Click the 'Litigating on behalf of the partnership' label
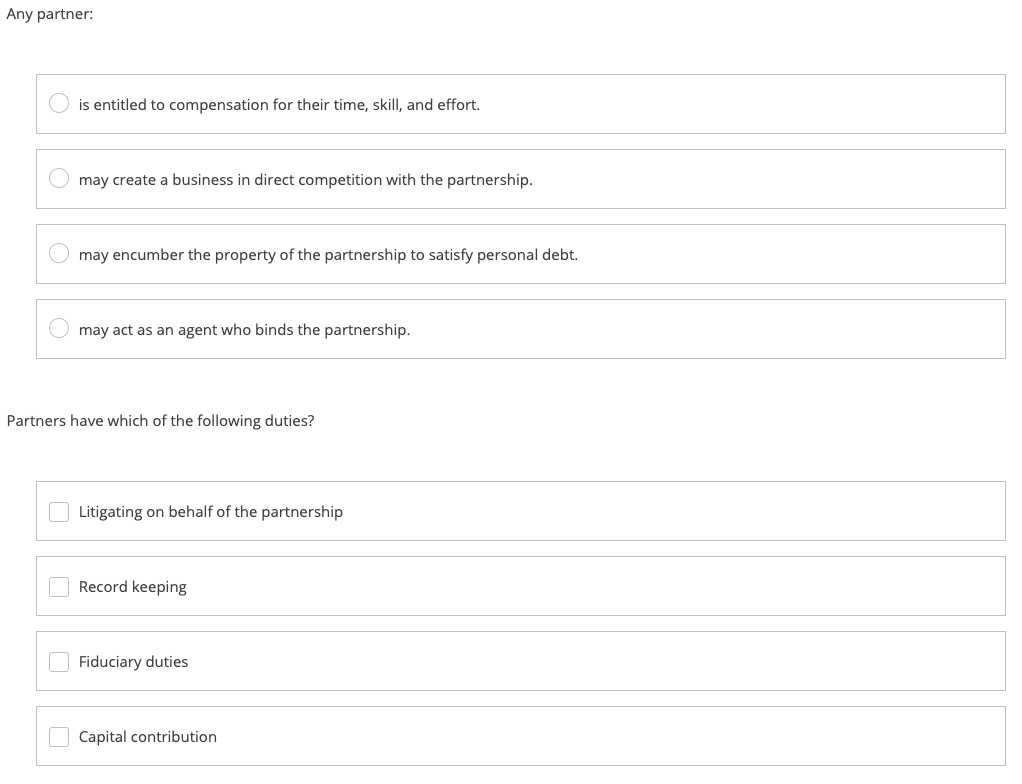The image size is (1022, 784). [x=210, y=512]
